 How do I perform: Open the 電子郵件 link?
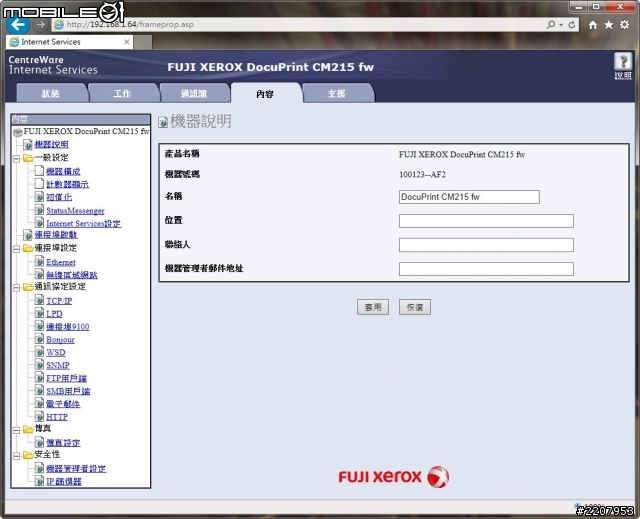click(x=63, y=404)
